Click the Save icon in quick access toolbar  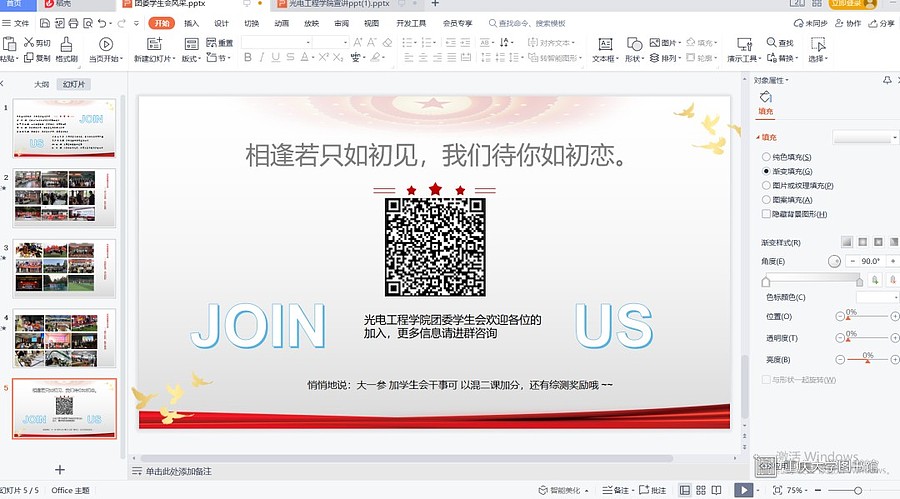click(x=45, y=23)
